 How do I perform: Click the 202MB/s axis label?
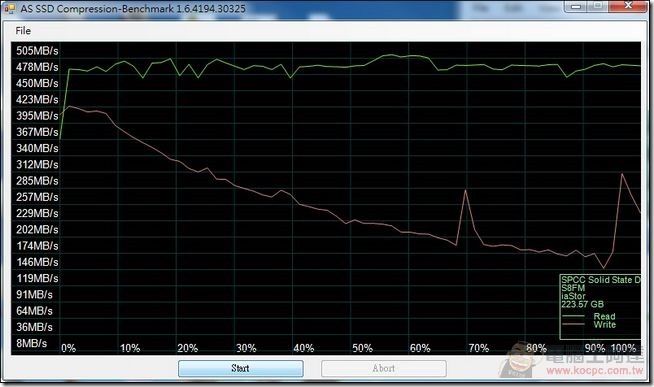tap(37, 230)
